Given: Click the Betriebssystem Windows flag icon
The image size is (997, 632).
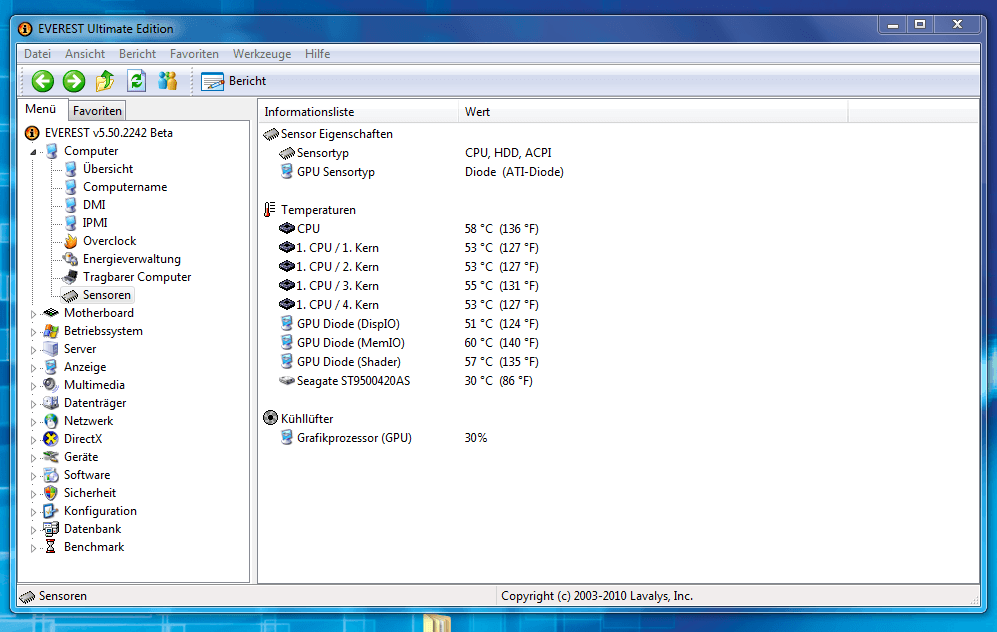Looking at the screenshot, I should pyautogui.click(x=51, y=331).
